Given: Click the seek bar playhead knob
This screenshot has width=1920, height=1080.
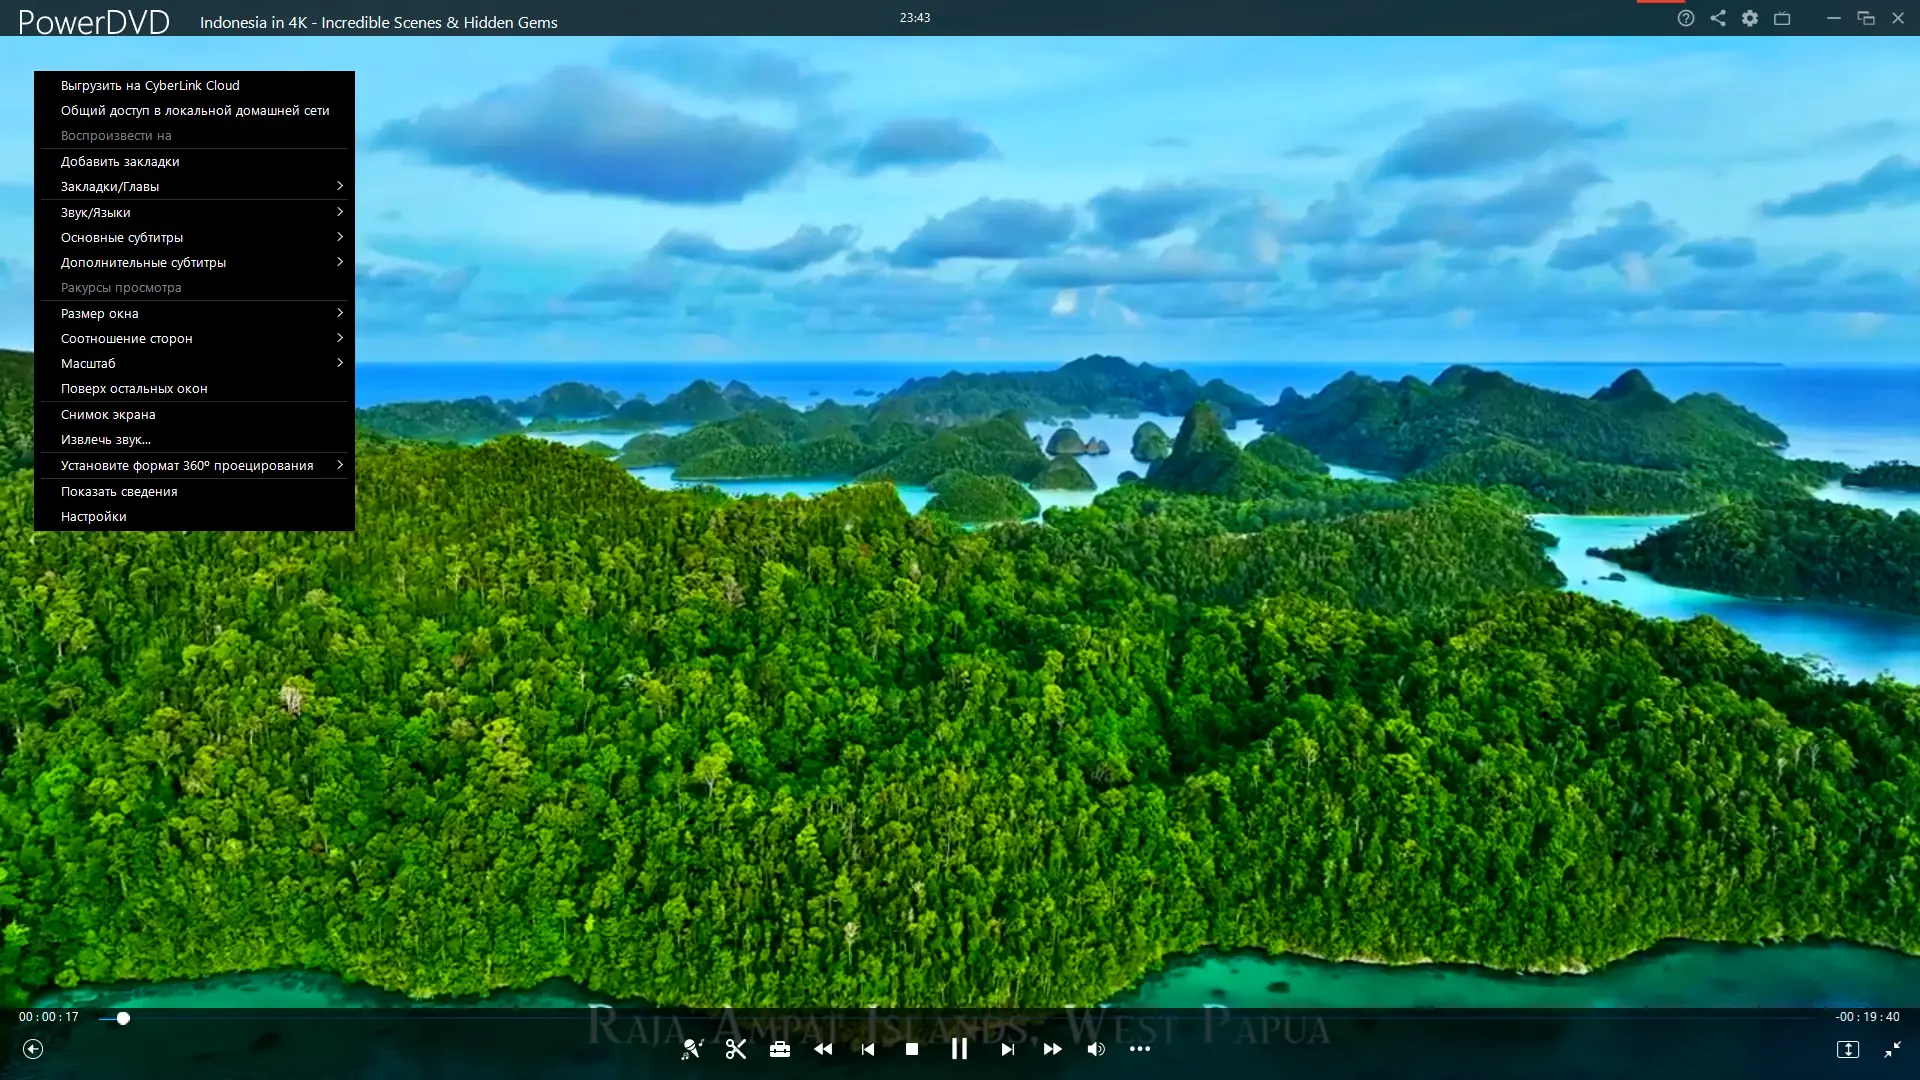Looking at the screenshot, I should (x=123, y=1018).
